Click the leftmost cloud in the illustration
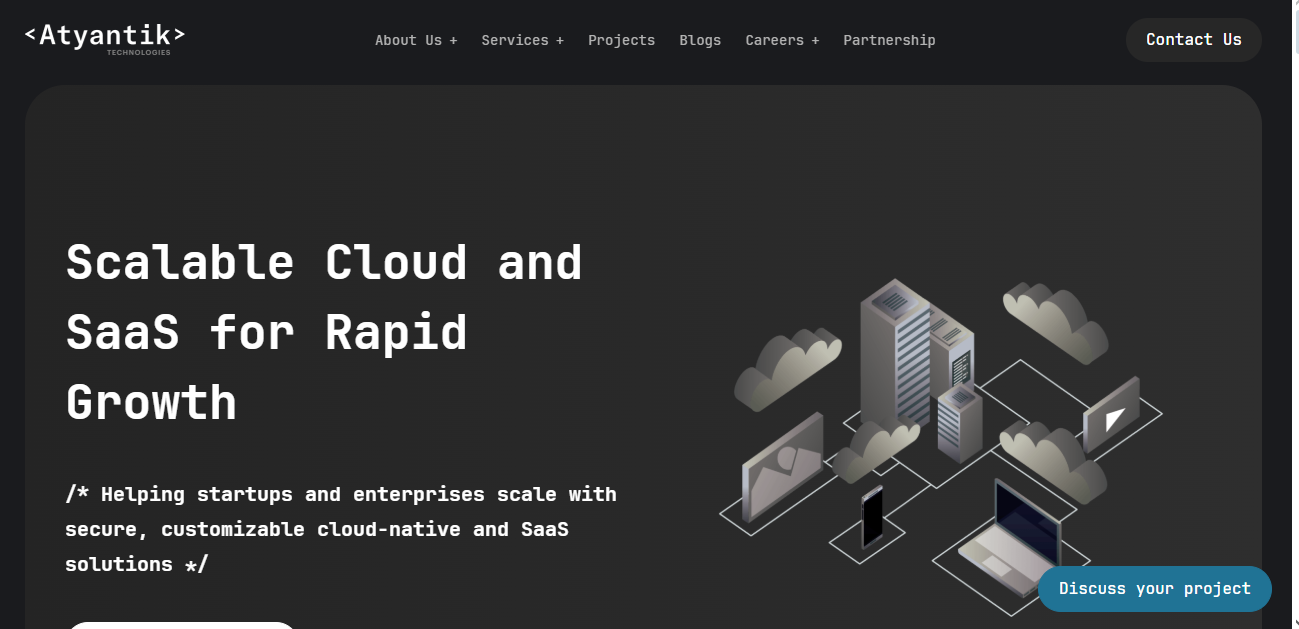This screenshot has height=629, width=1299. point(786,368)
